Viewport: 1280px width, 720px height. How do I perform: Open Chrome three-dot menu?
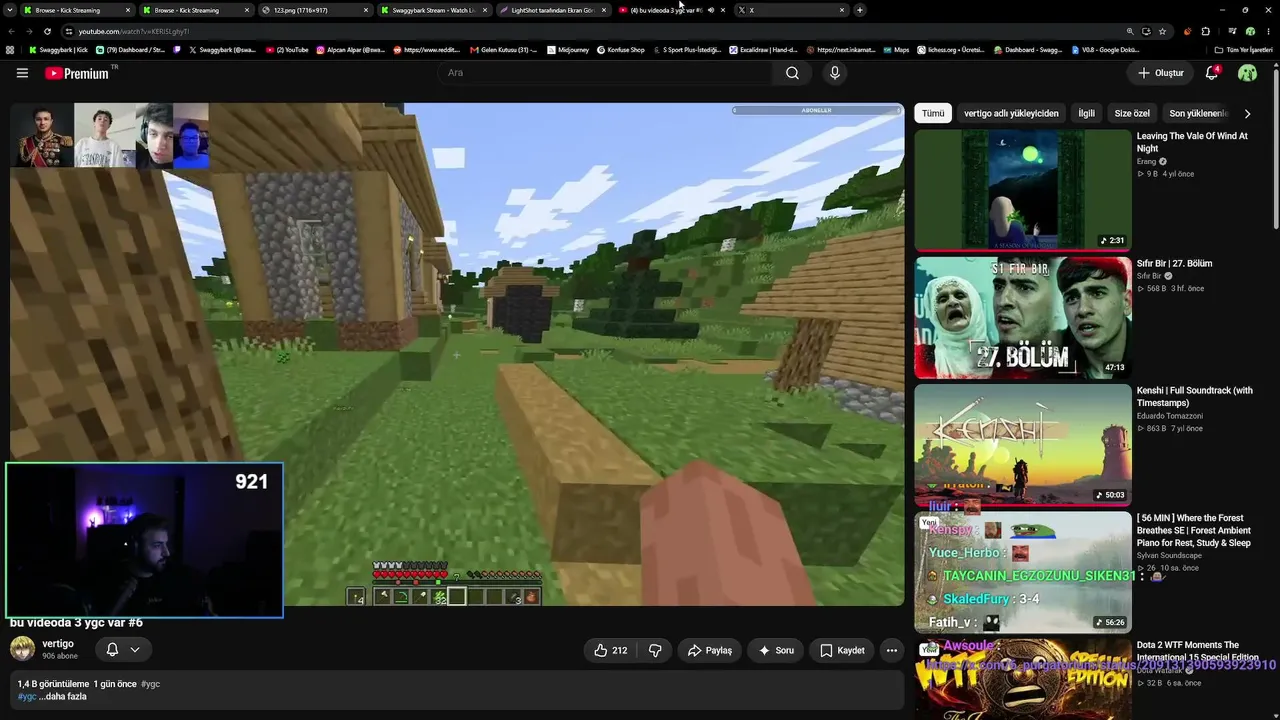coord(1266,31)
